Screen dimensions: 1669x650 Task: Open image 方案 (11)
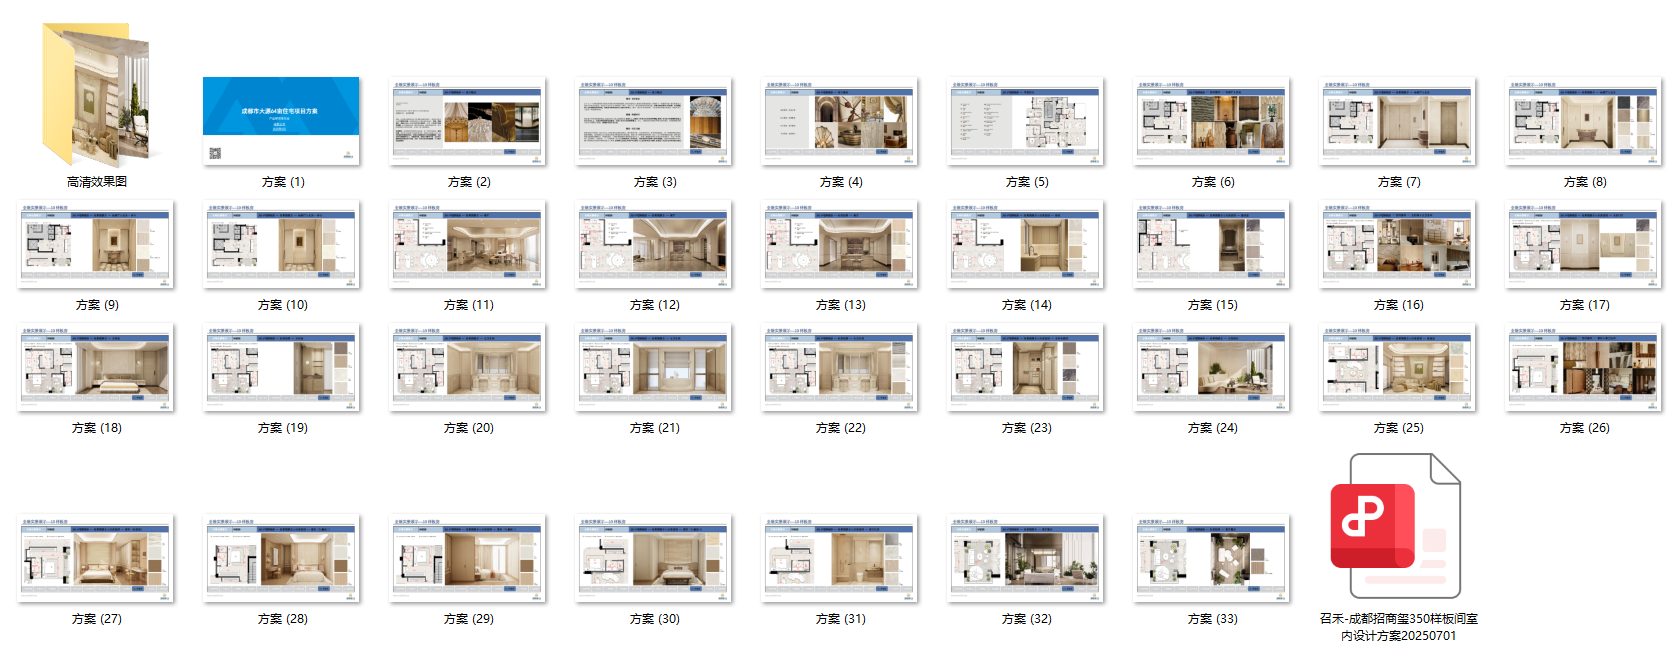click(x=468, y=244)
